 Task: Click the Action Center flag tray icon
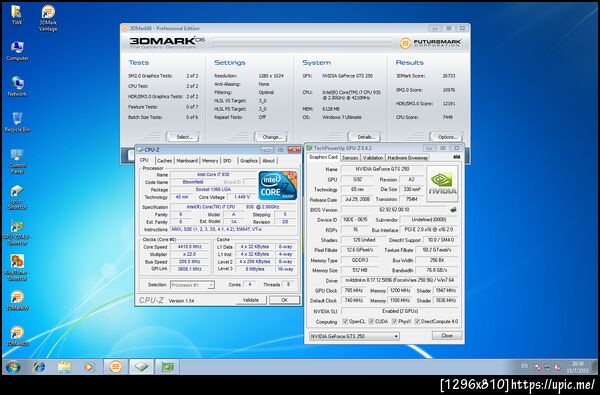pyautogui.click(x=538, y=367)
